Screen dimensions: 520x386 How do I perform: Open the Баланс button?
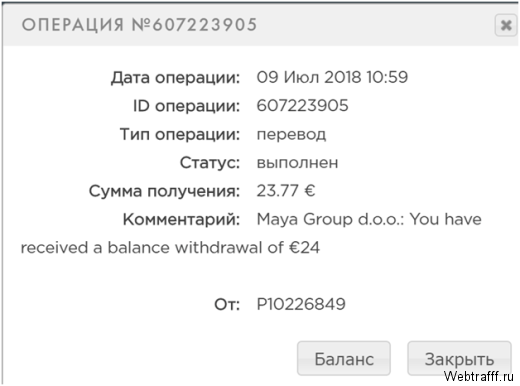[x=344, y=359]
